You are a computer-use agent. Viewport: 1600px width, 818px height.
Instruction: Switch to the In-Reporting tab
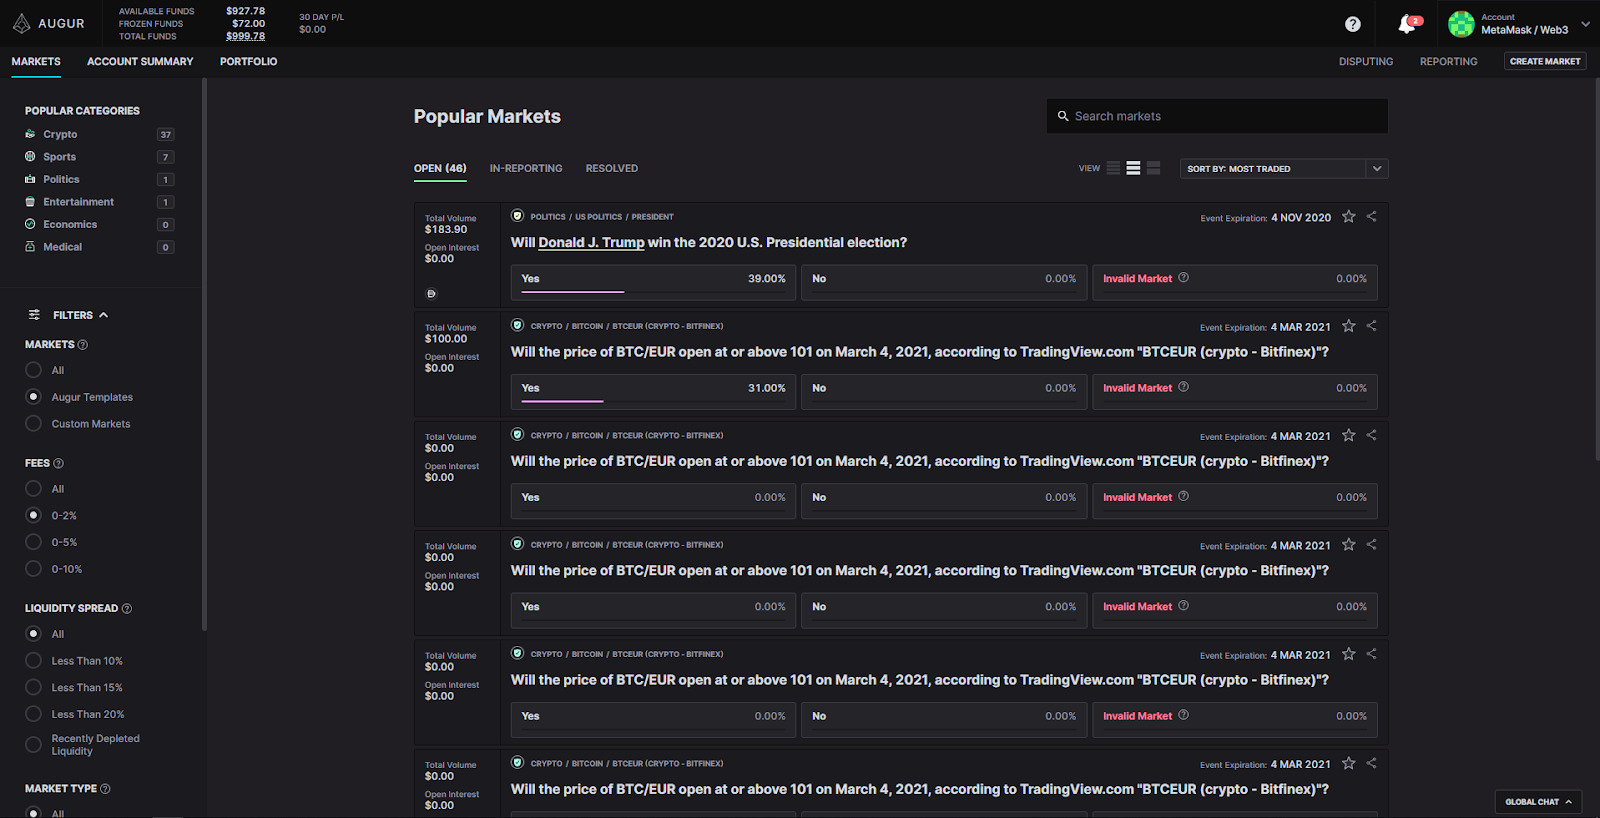coord(525,169)
